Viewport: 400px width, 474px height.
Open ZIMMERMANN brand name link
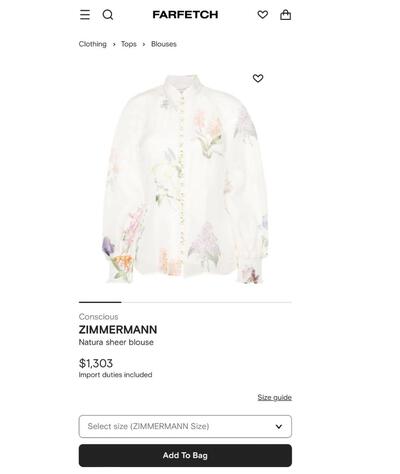click(x=118, y=330)
